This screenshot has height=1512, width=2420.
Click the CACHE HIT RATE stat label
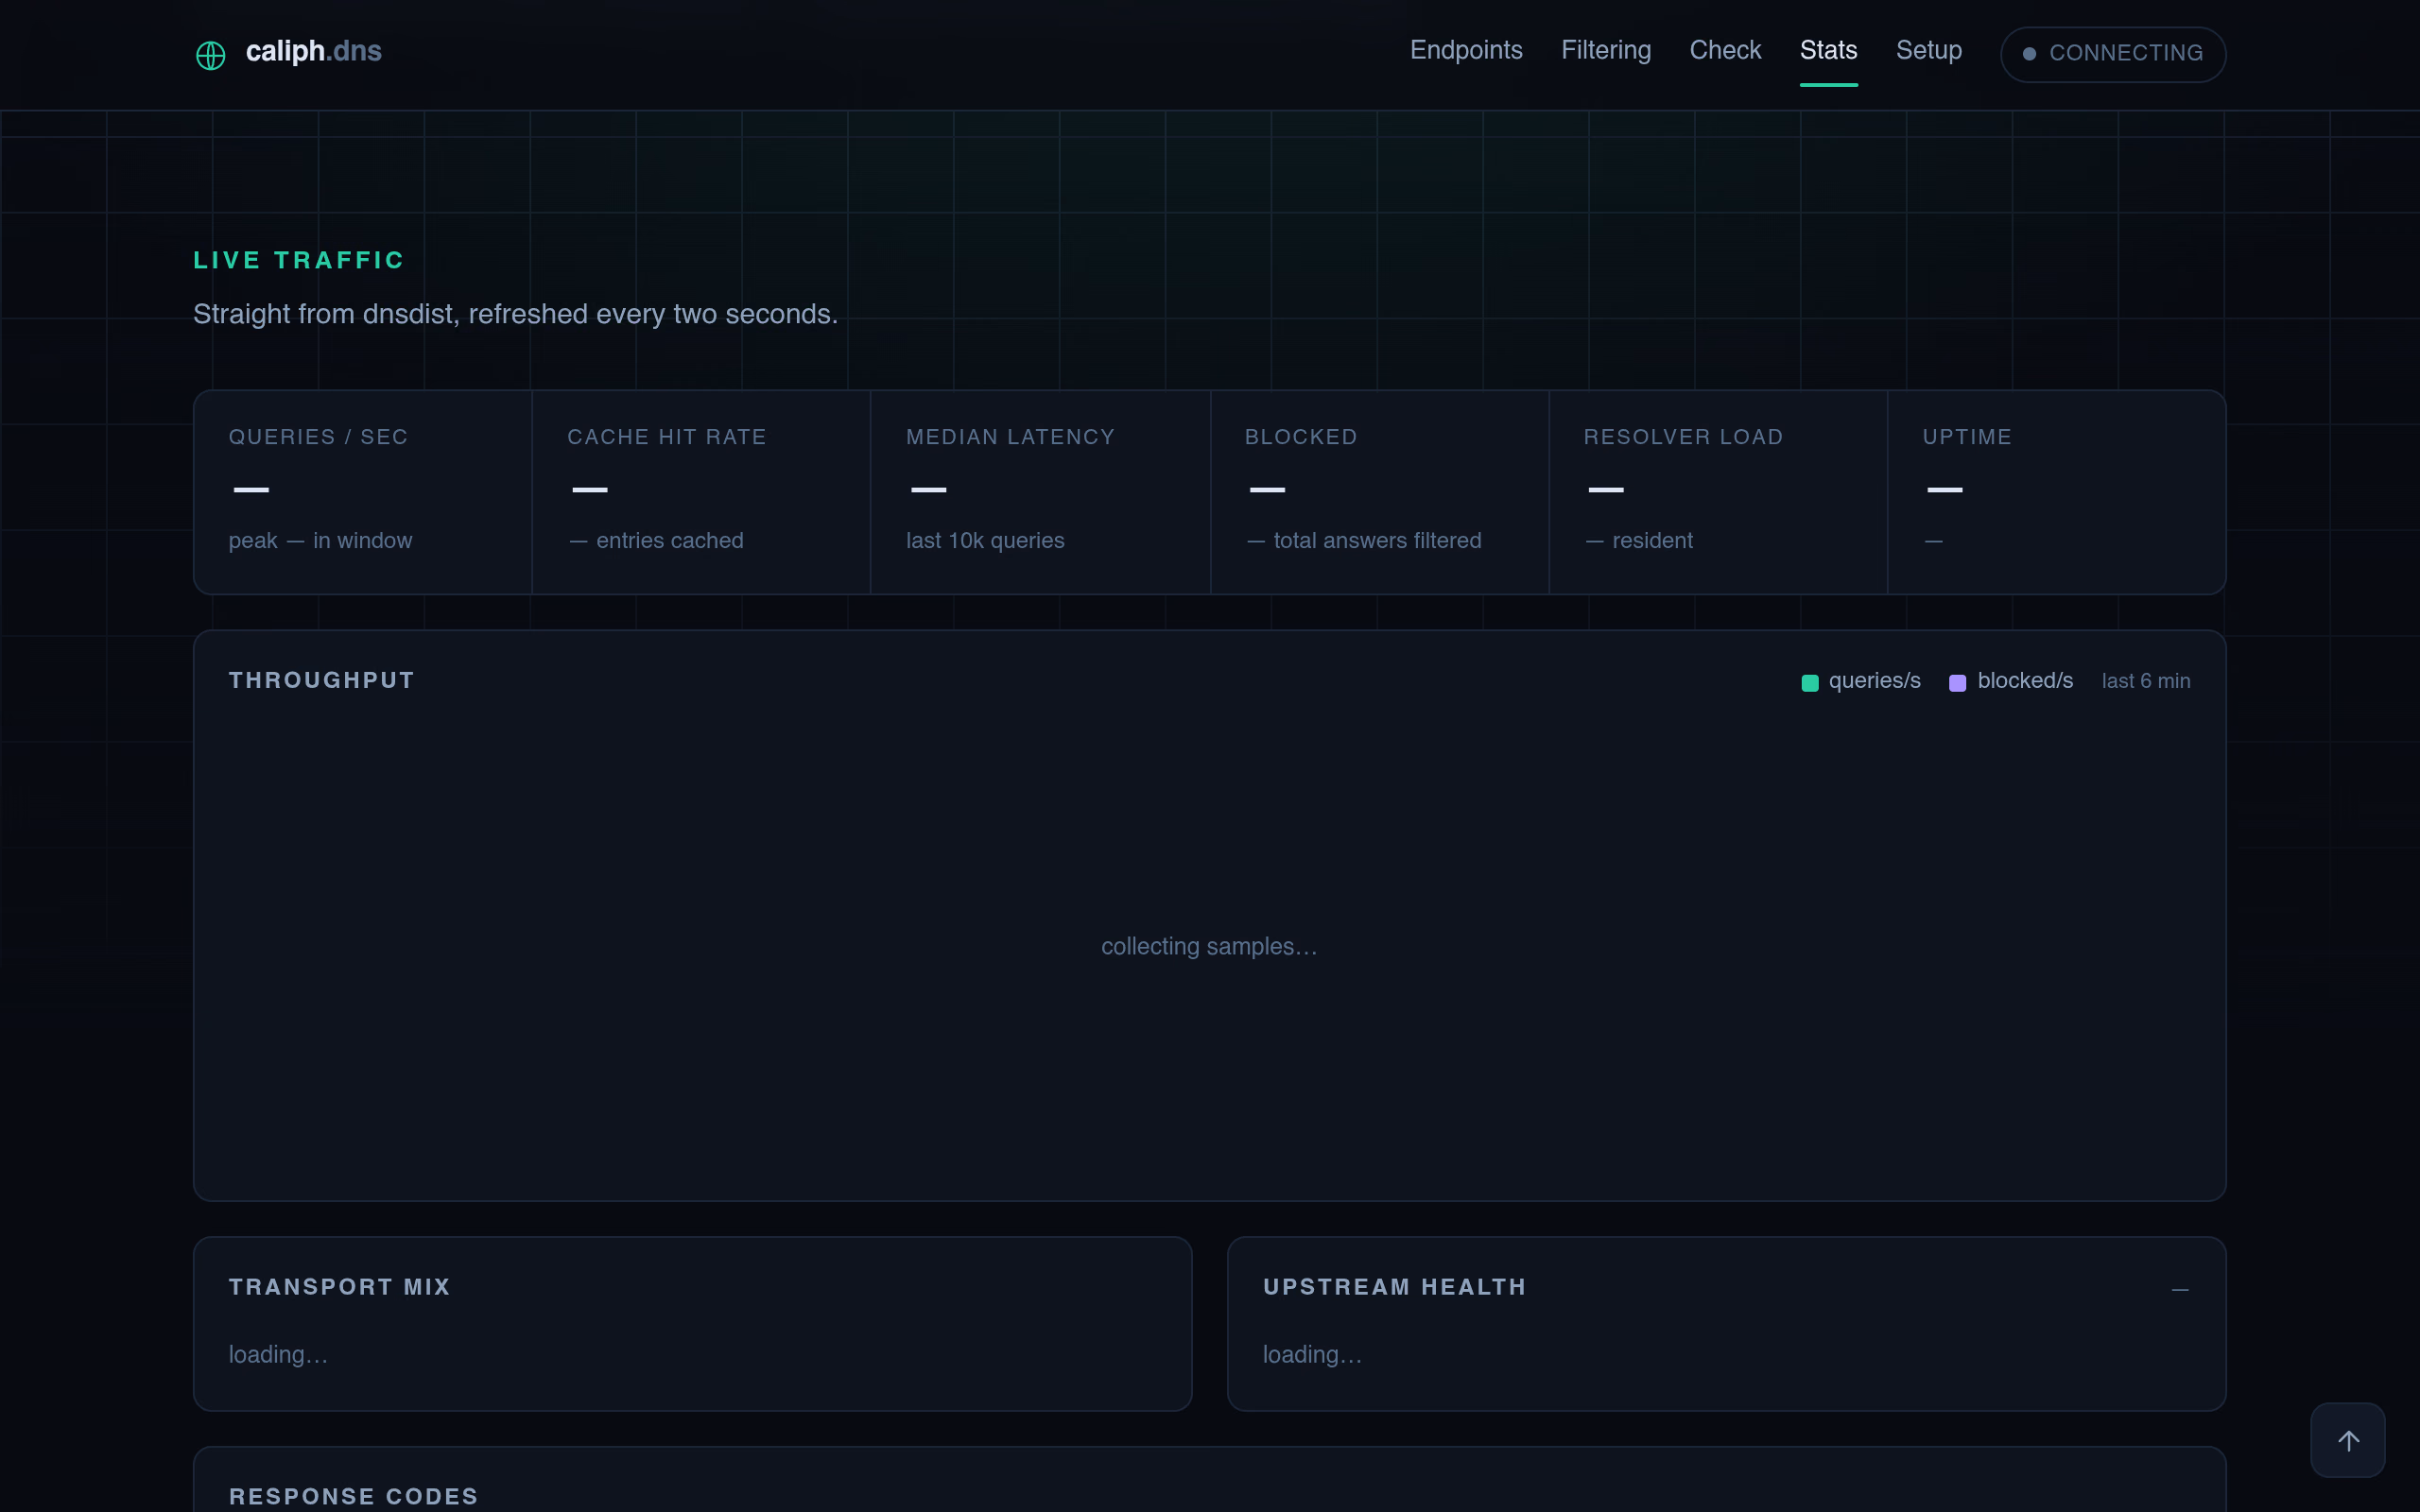click(x=666, y=437)
